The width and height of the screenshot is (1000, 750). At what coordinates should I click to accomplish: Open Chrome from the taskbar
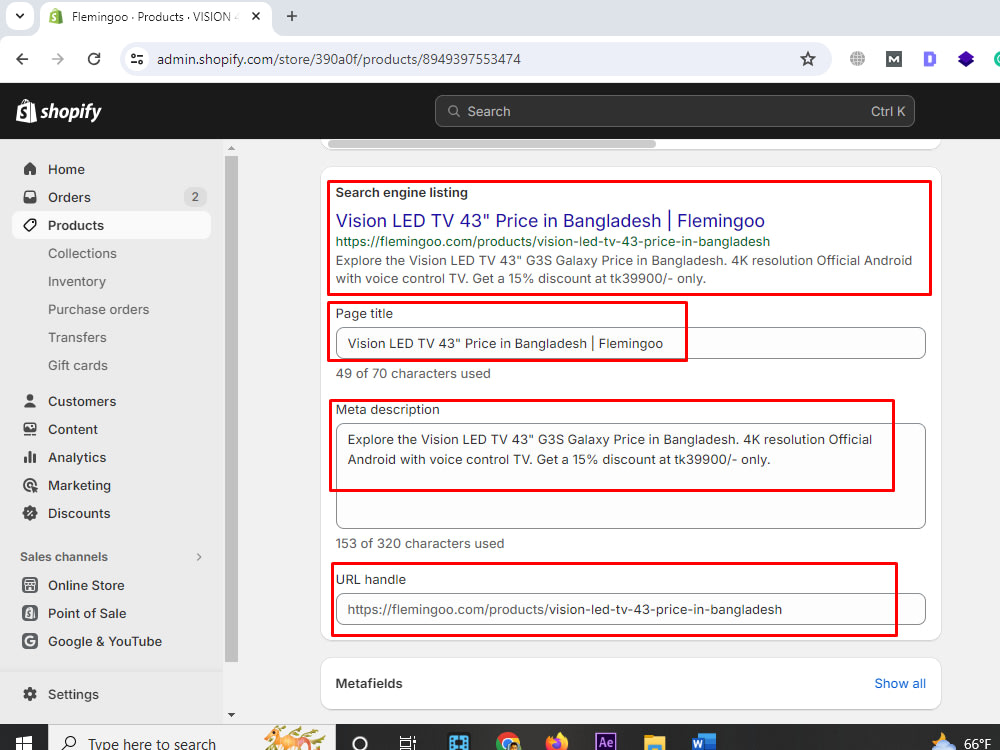click(x=508, y=742)
